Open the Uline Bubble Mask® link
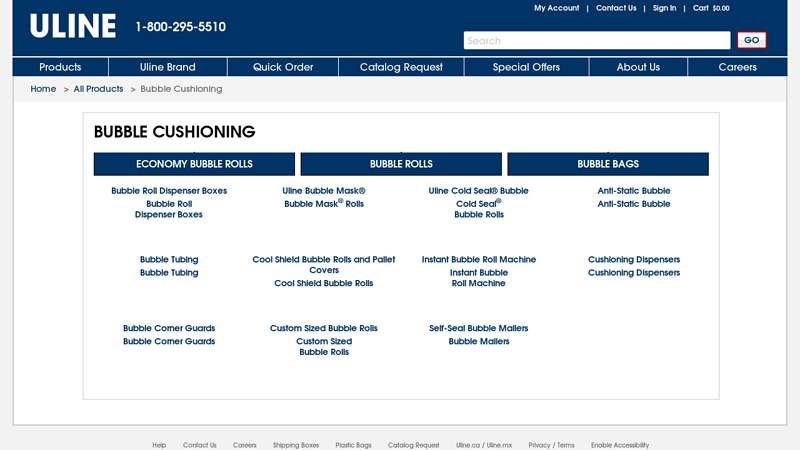 click(x=324, y=191)
